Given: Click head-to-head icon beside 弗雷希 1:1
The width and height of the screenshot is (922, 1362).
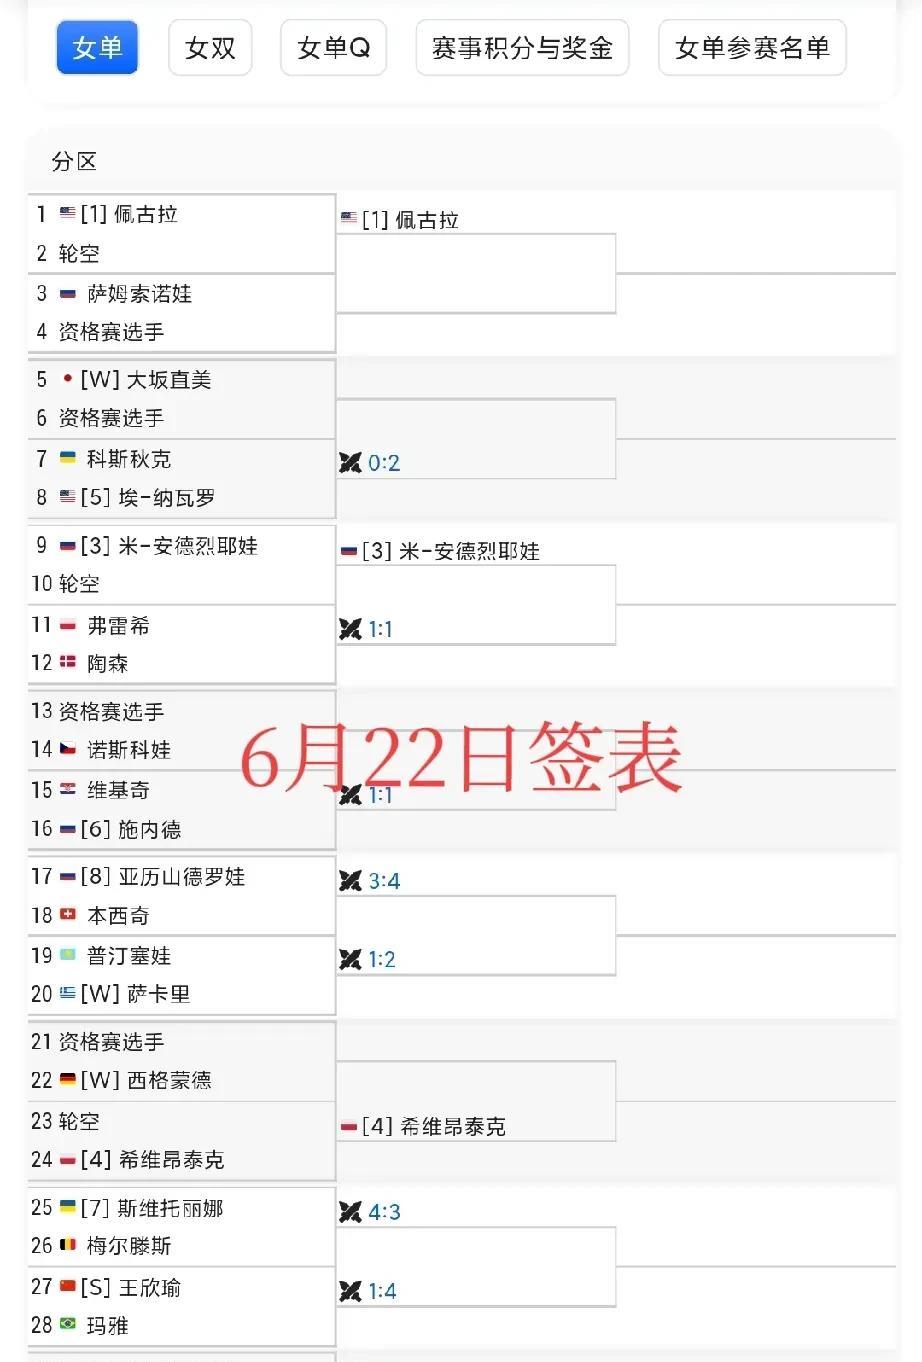Looking at the screenshot, I should click(x=350, y=628).
